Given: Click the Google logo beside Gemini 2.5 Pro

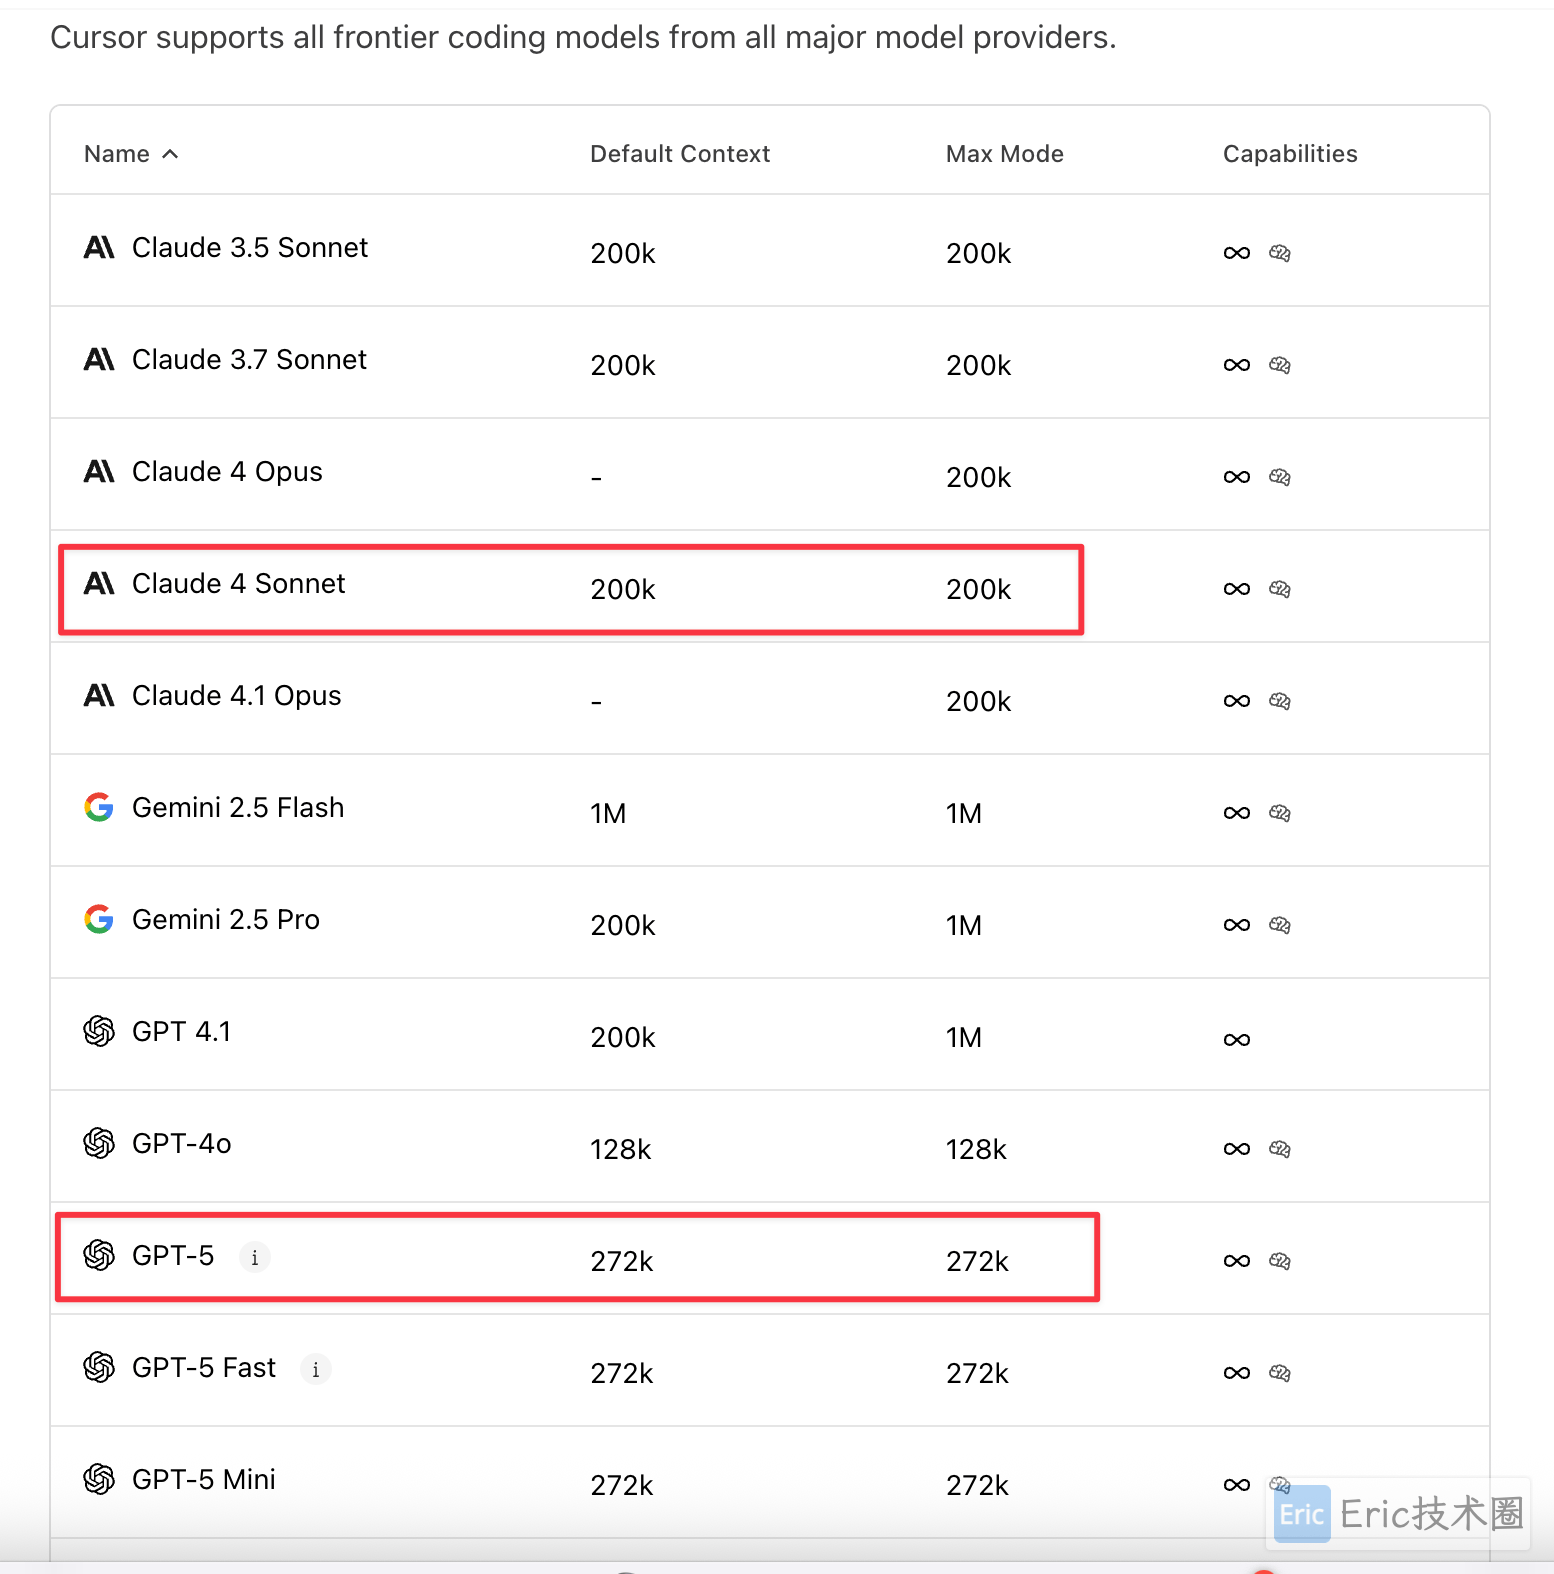Looking at the screenshot, I should (x=99, y=919).
